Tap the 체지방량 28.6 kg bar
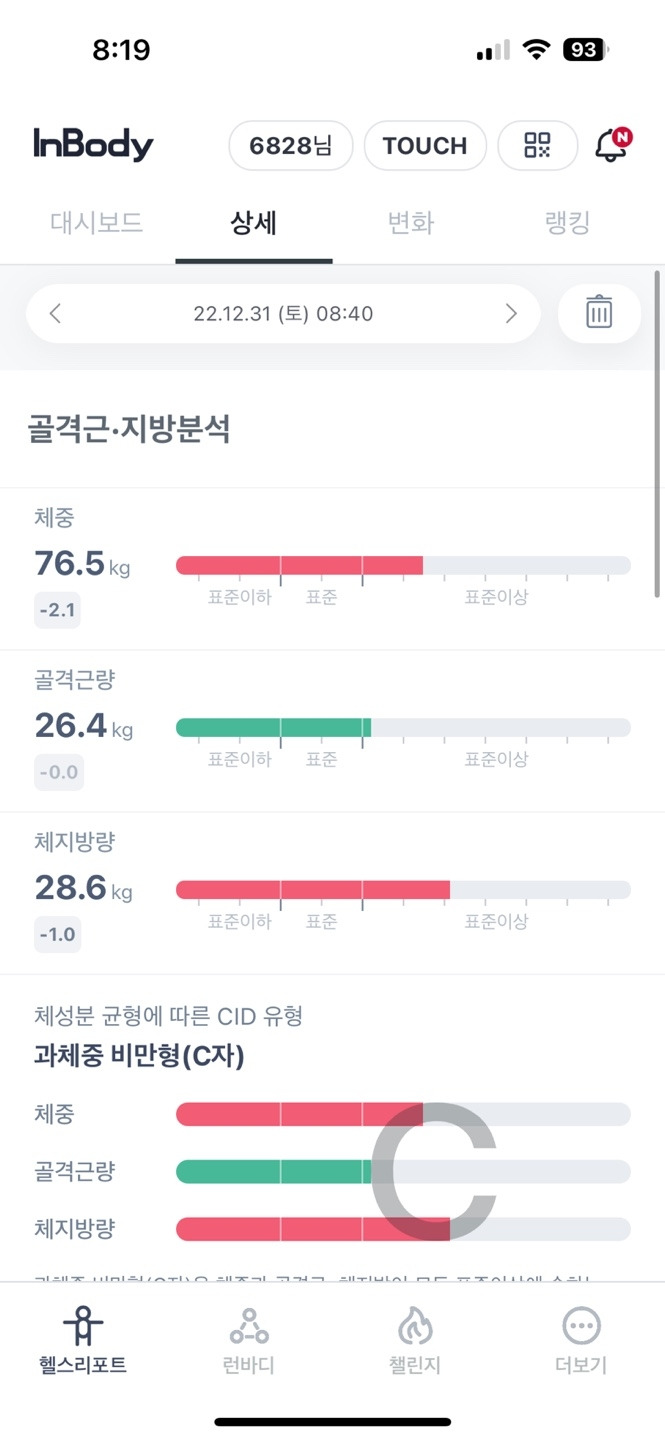 [402, 889]
